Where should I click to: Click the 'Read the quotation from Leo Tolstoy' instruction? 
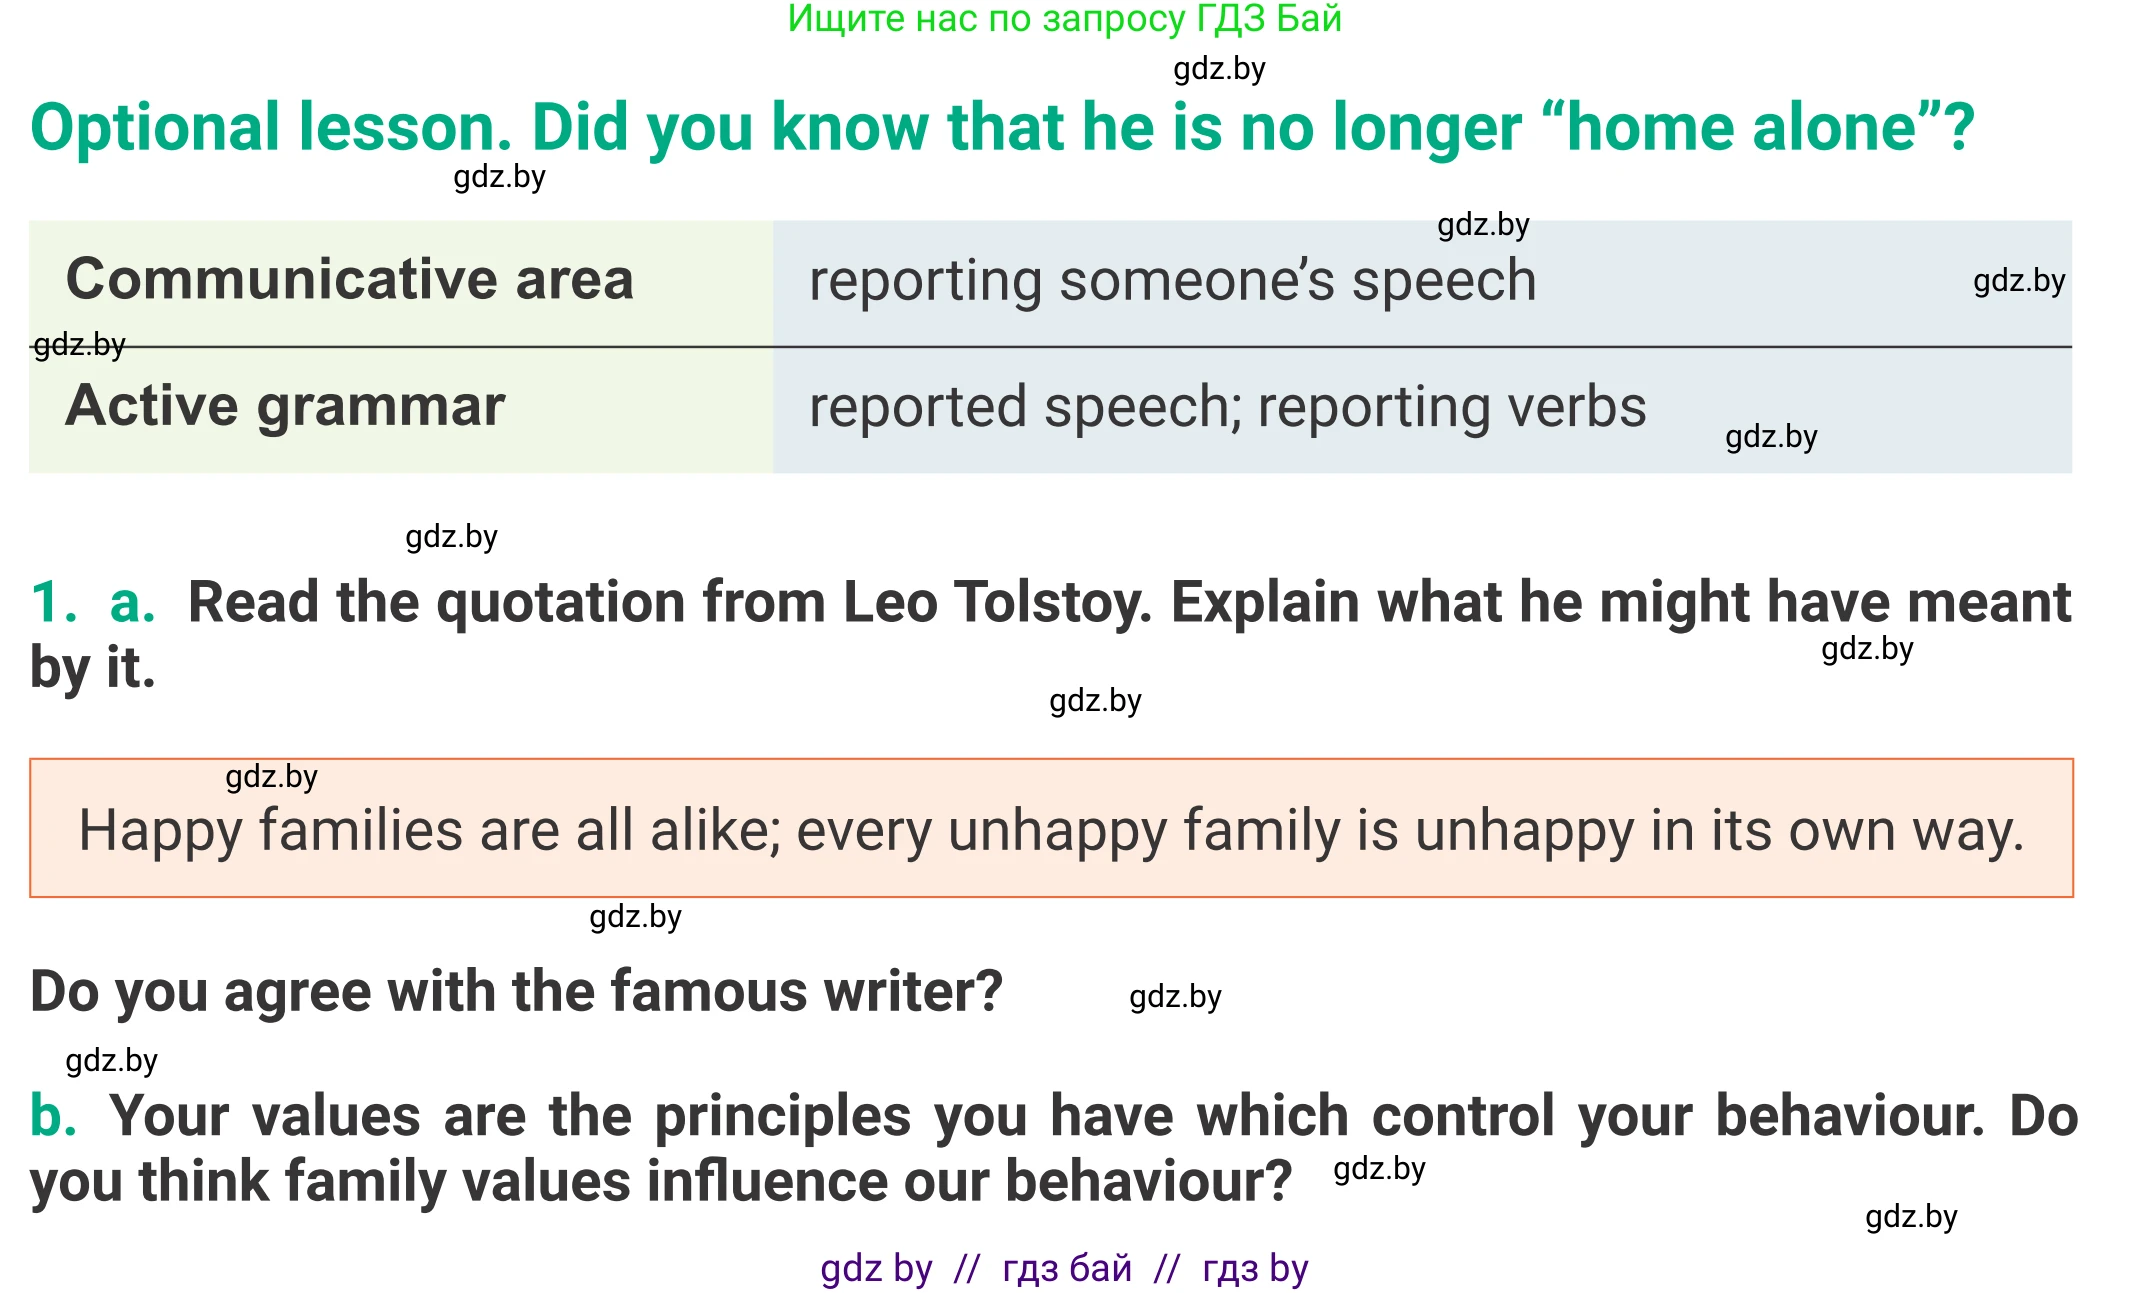click(x=1128, y=602)
